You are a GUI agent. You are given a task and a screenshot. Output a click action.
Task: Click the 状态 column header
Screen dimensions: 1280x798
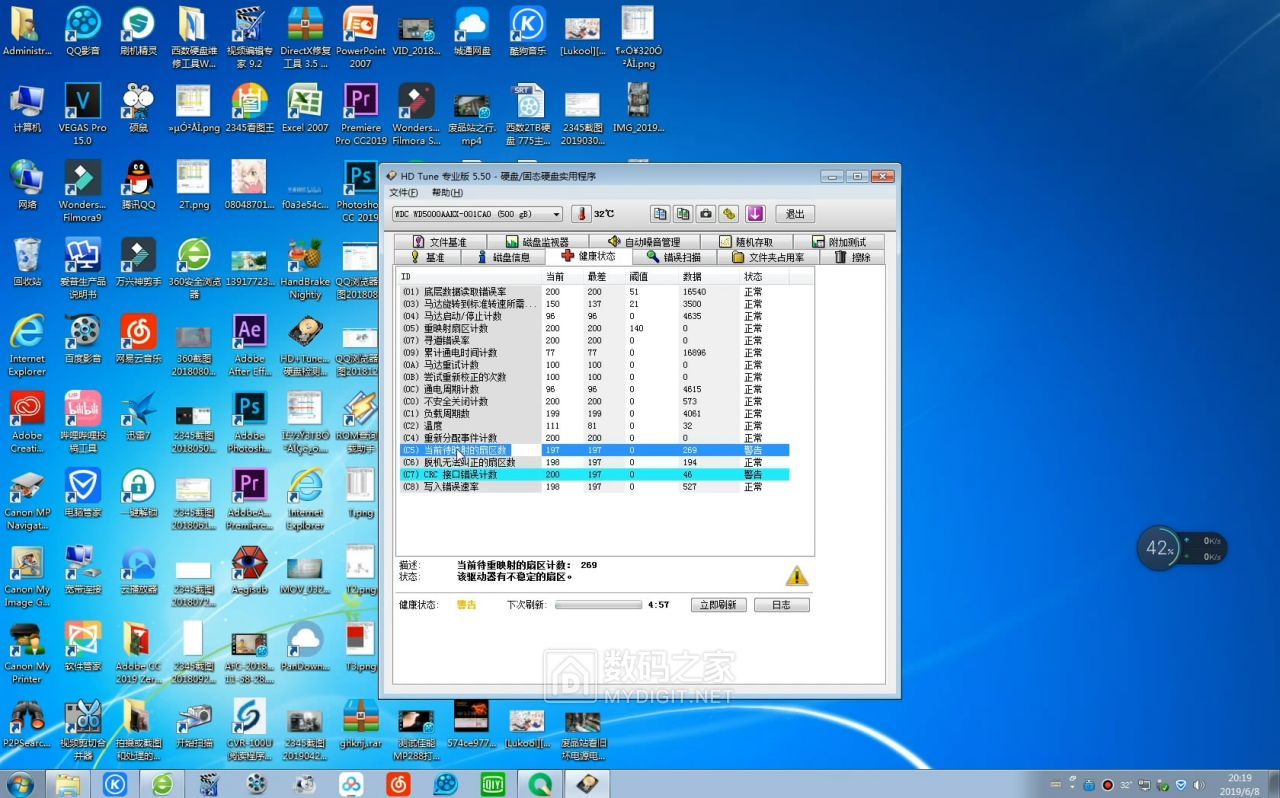765,277
